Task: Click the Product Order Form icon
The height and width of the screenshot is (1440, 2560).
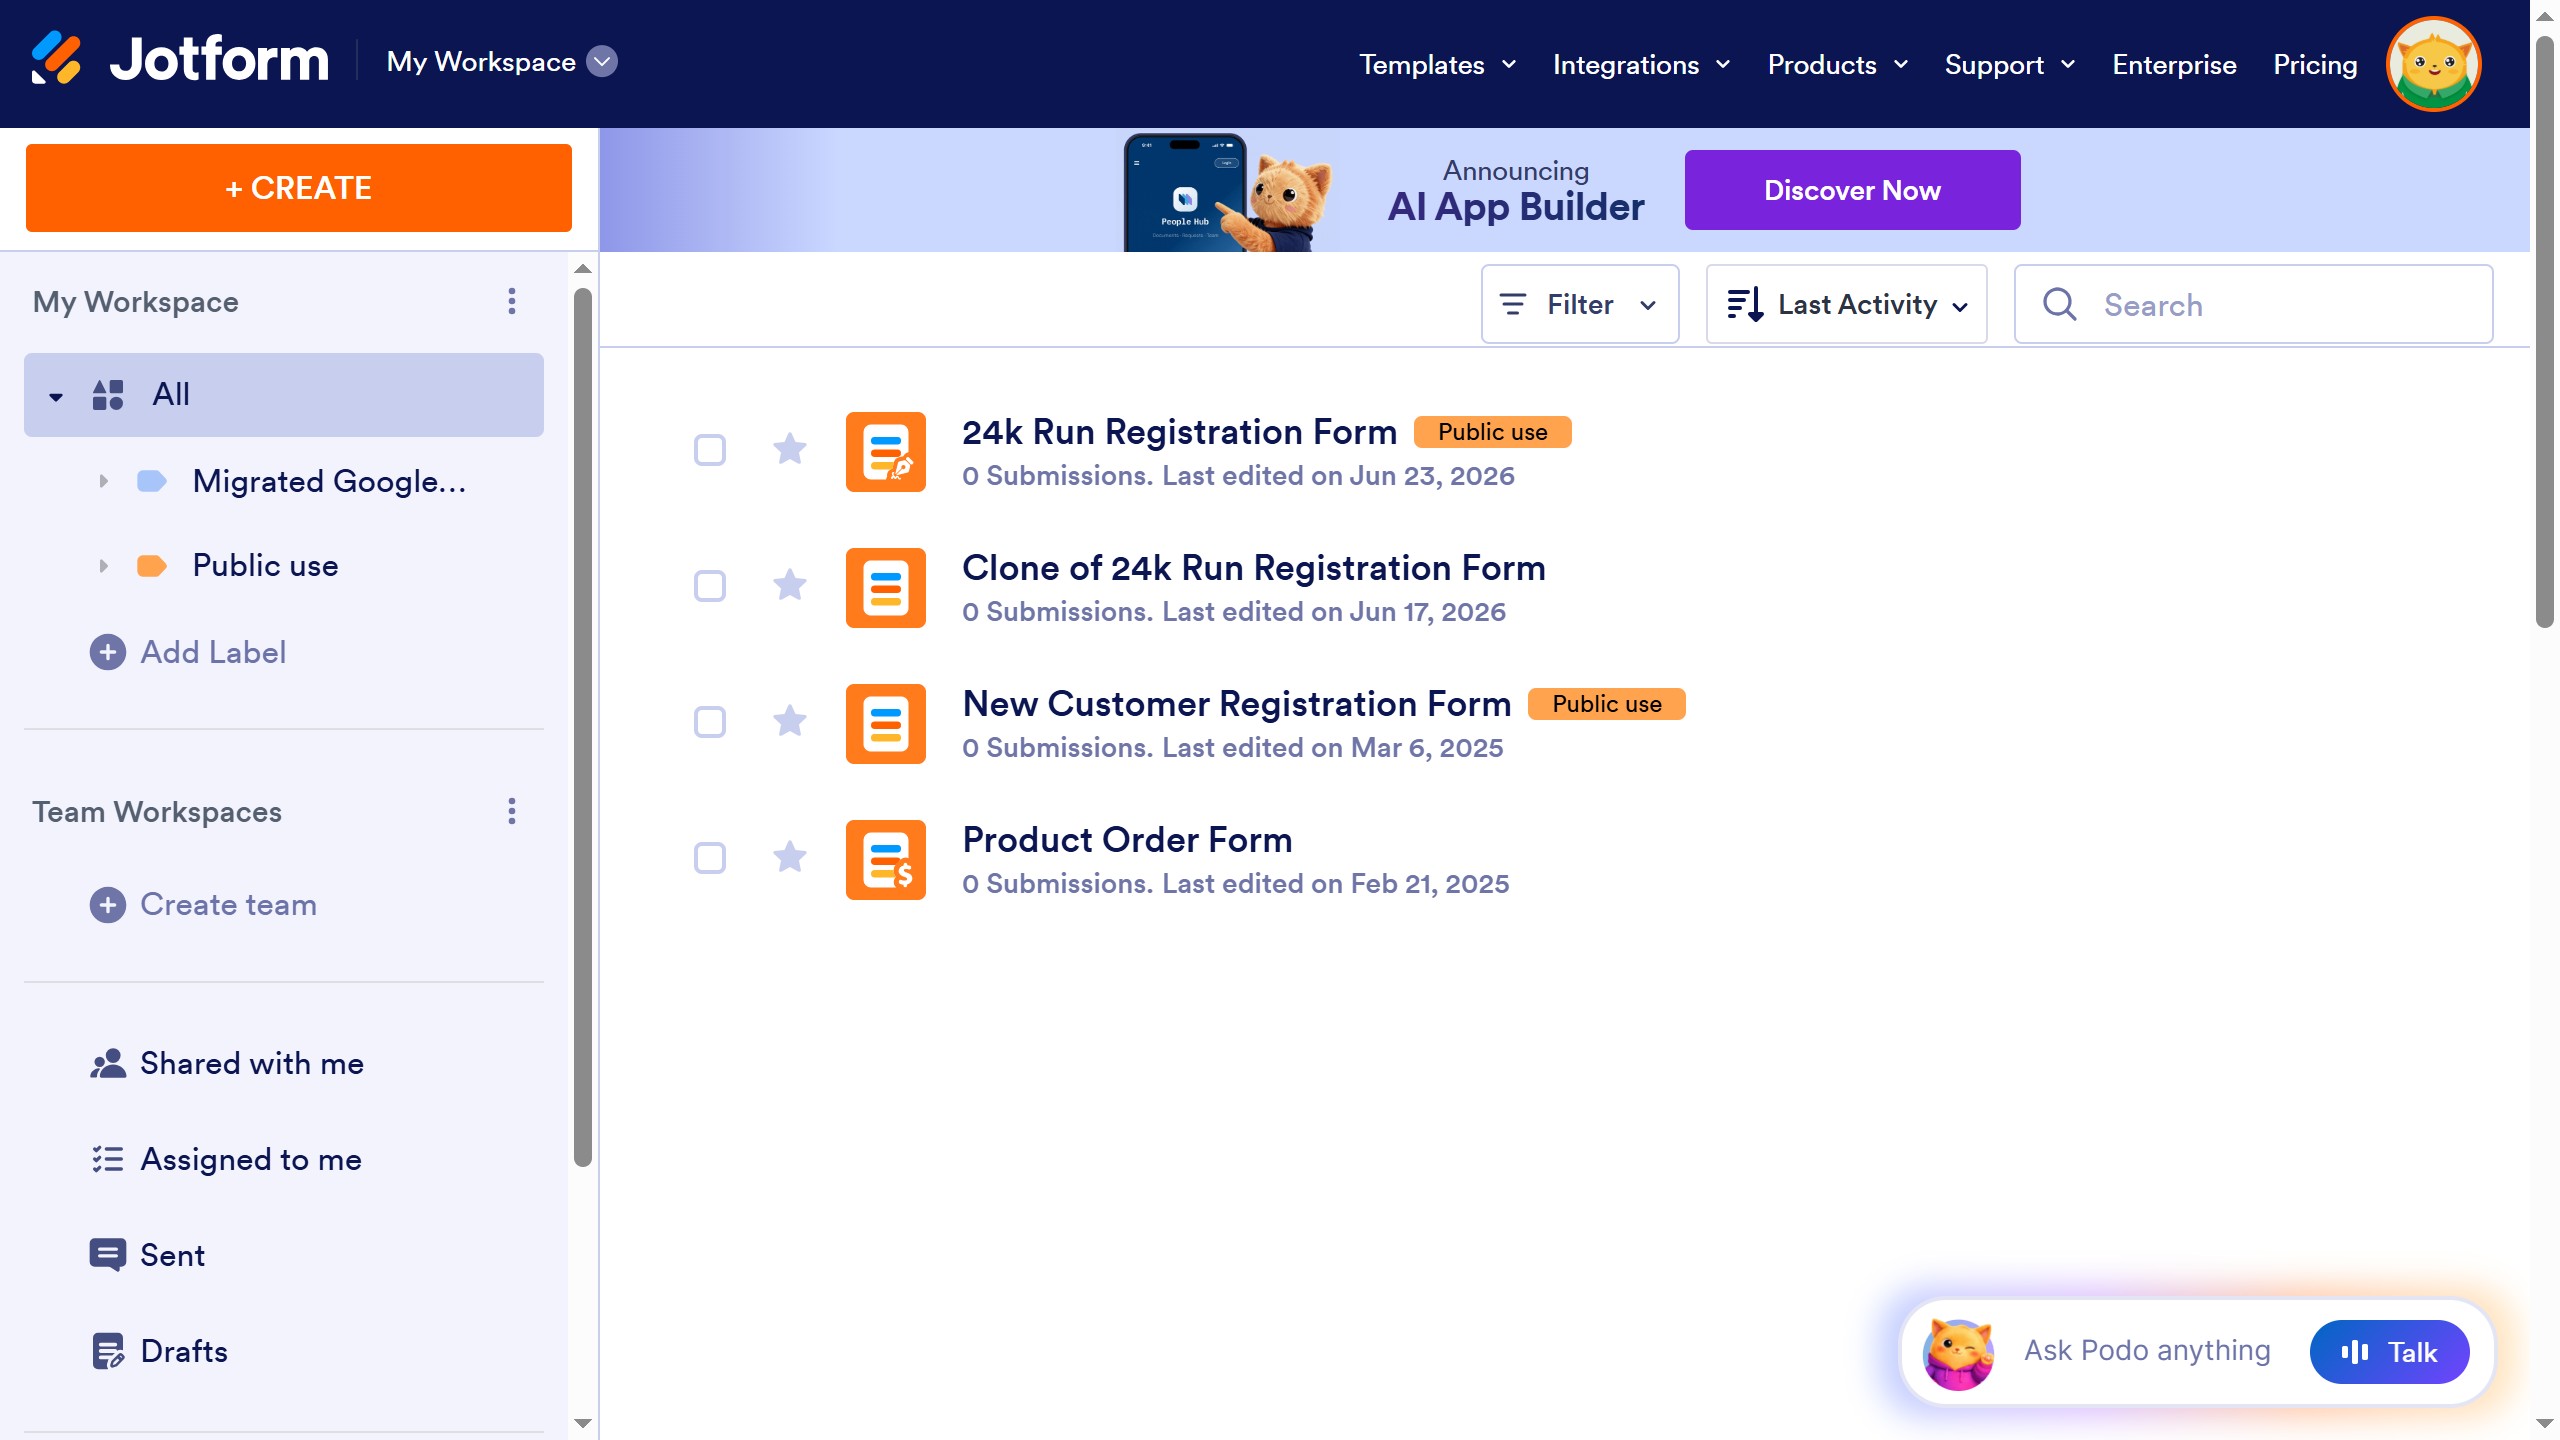Action: click(x=886, y=860)
